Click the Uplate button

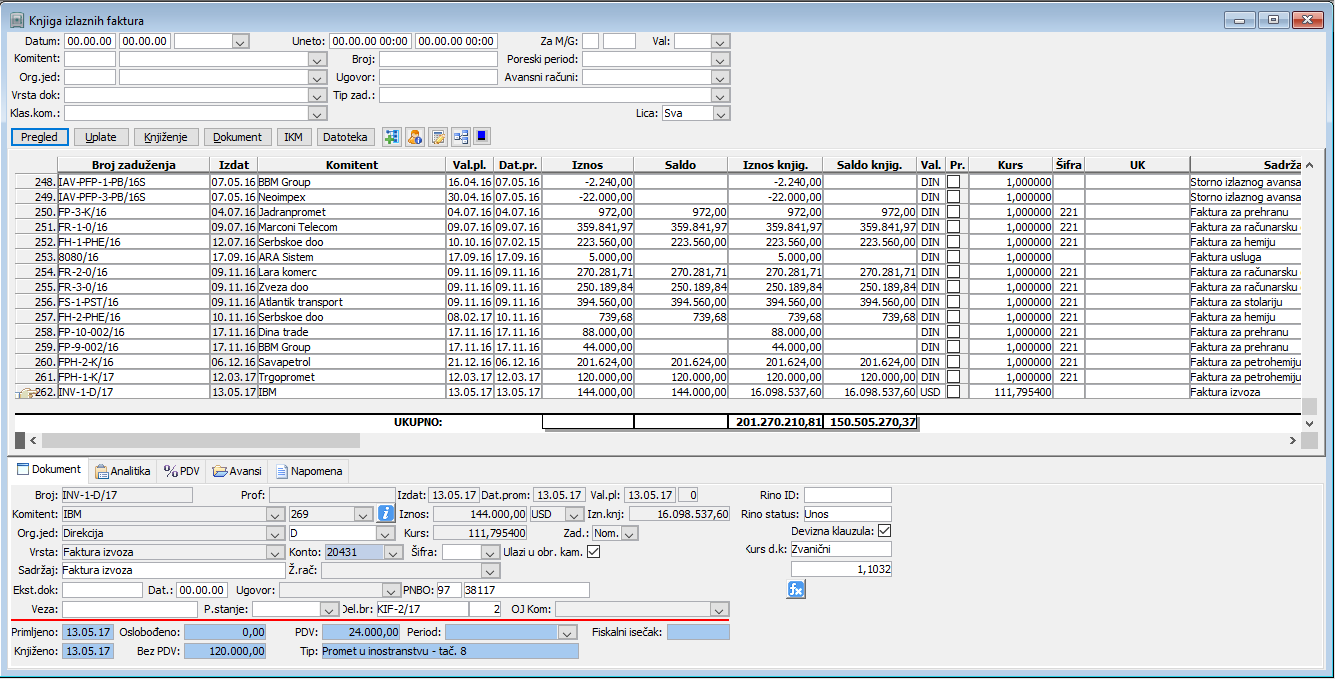click(101, 137)
